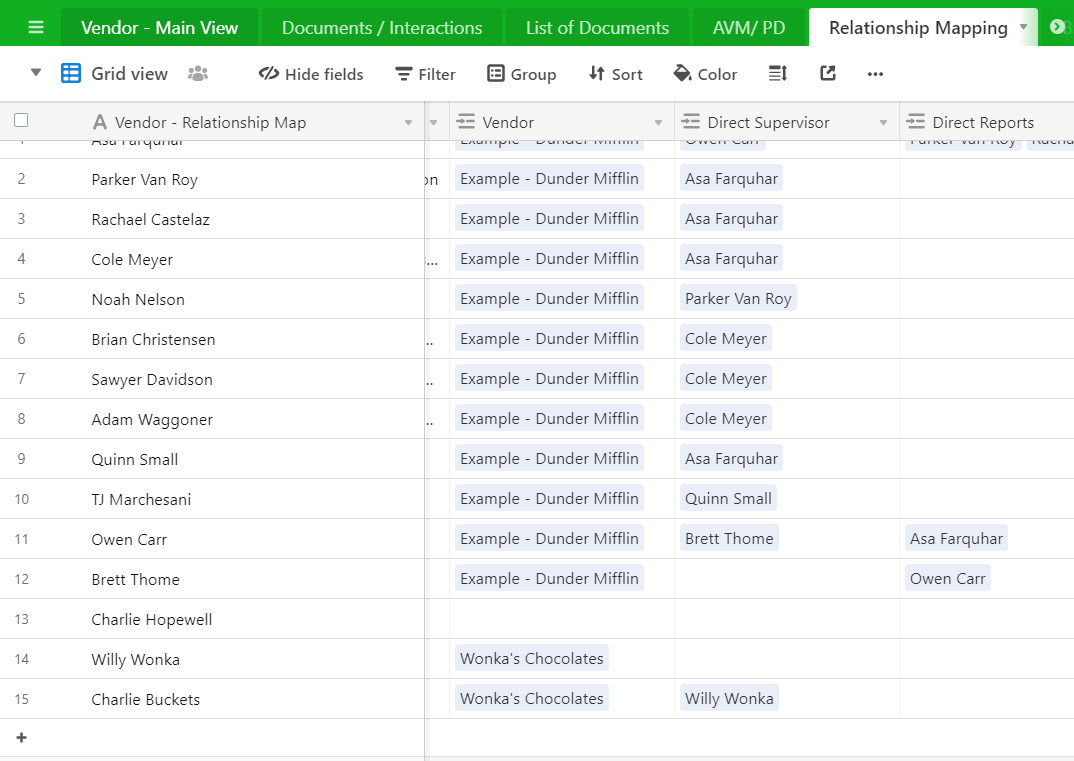Click the Sort arrows icon
This screenshot has height=761, width=1074.
pyautogui.click(x=597, y=73)
